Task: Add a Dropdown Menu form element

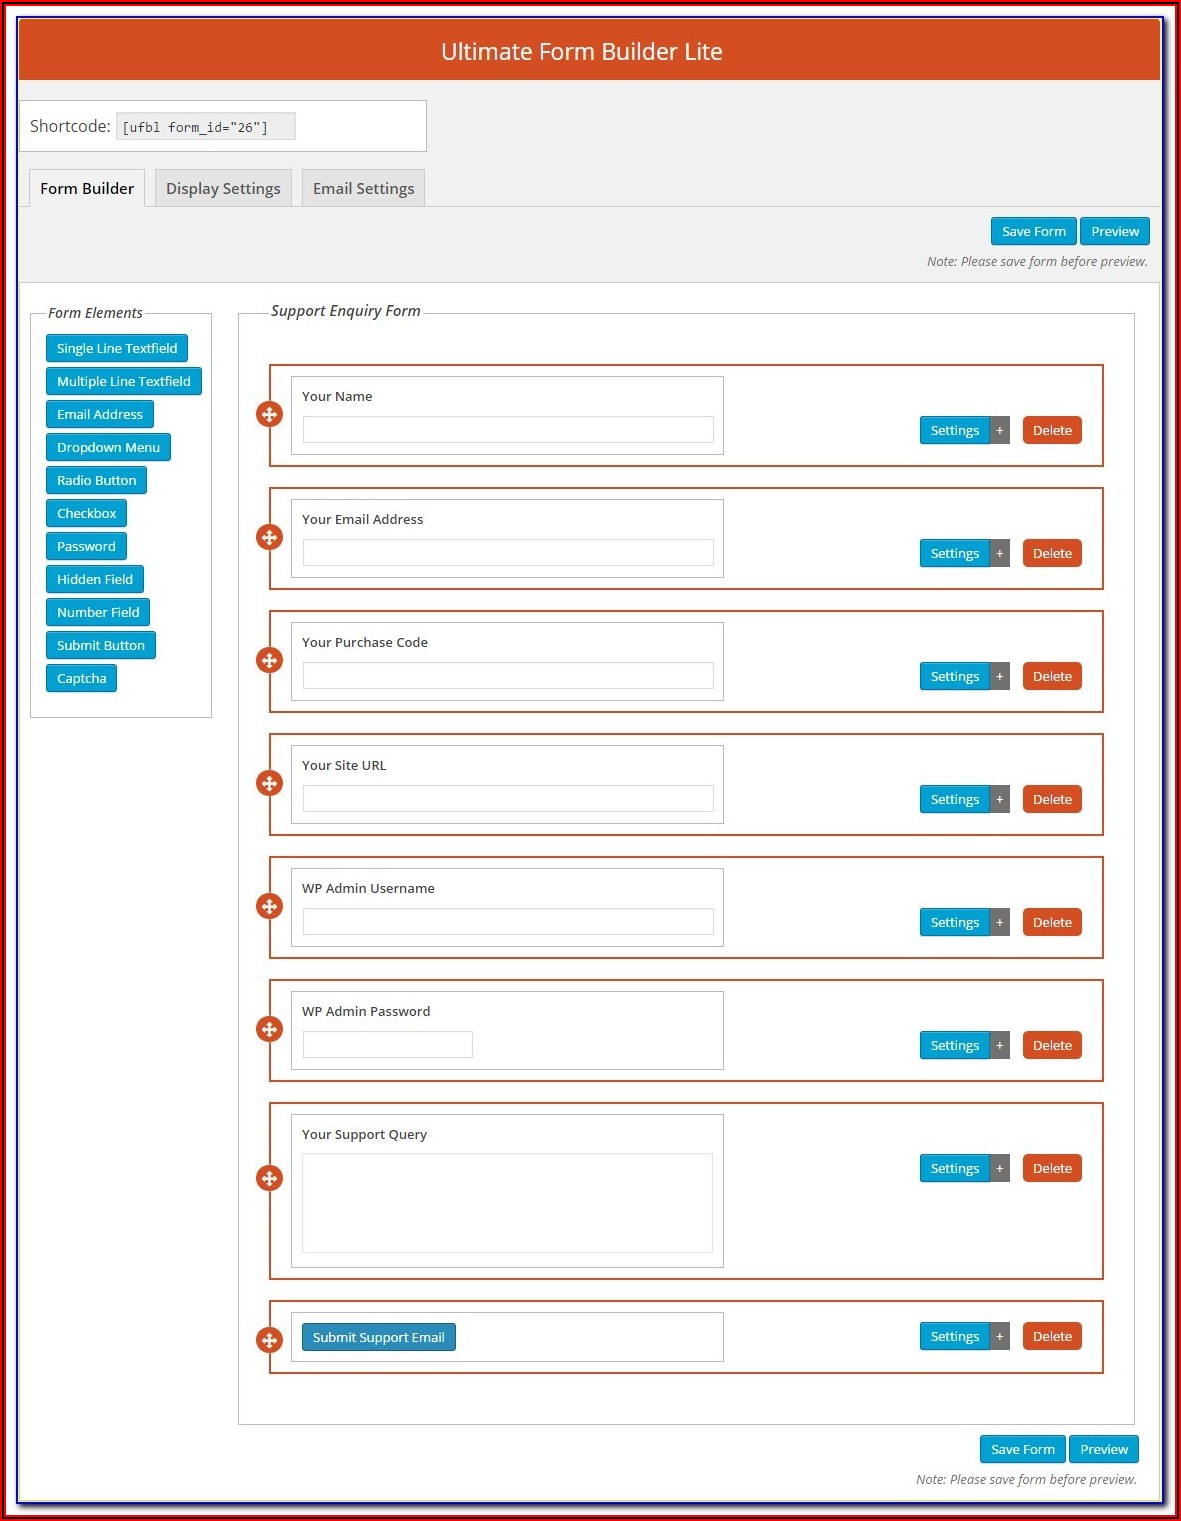Action: pyautogui.click(x=108, y=447)
